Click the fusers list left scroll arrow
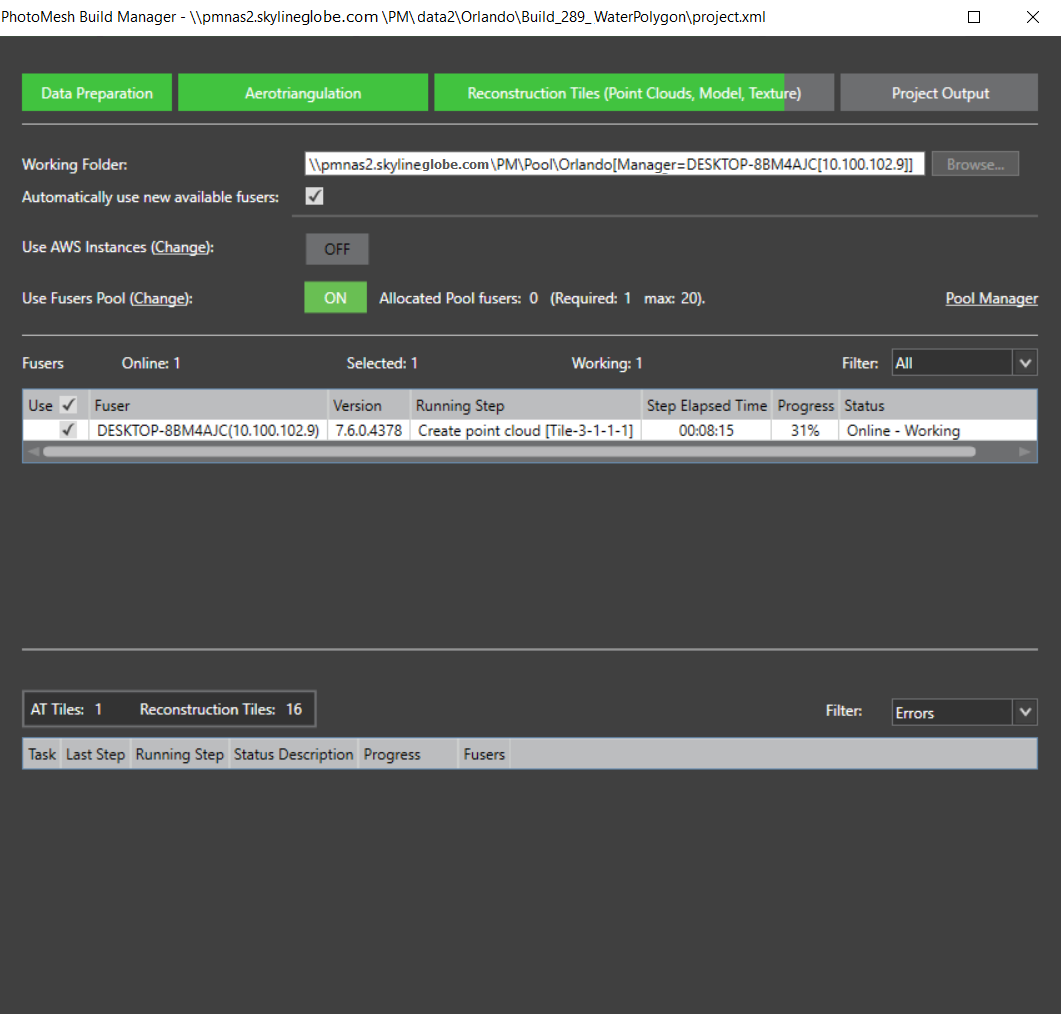 32,452
